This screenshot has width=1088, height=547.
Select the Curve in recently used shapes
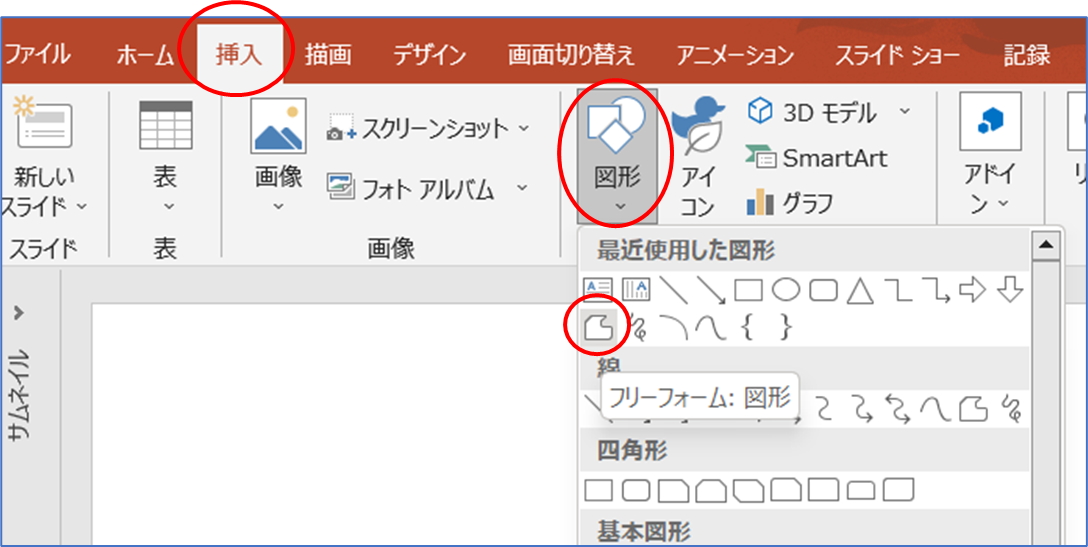710,326
